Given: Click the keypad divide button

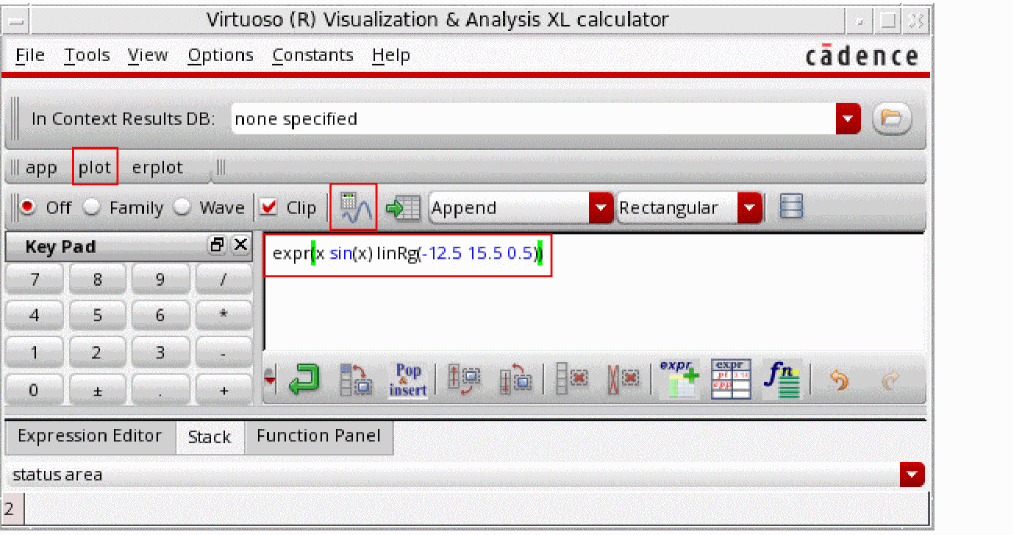Looking at the screenshot, I should [224, 280].
